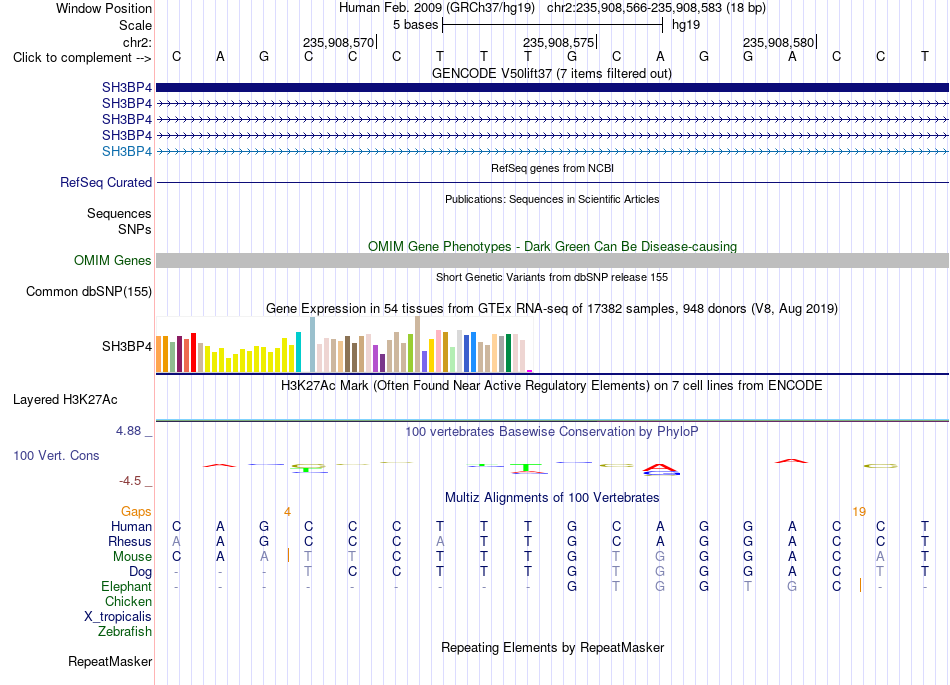Select the 'Human Feb. 2009 (GRCh37/hg19)' text
950x685 pixels.
[x=437, y=8]
